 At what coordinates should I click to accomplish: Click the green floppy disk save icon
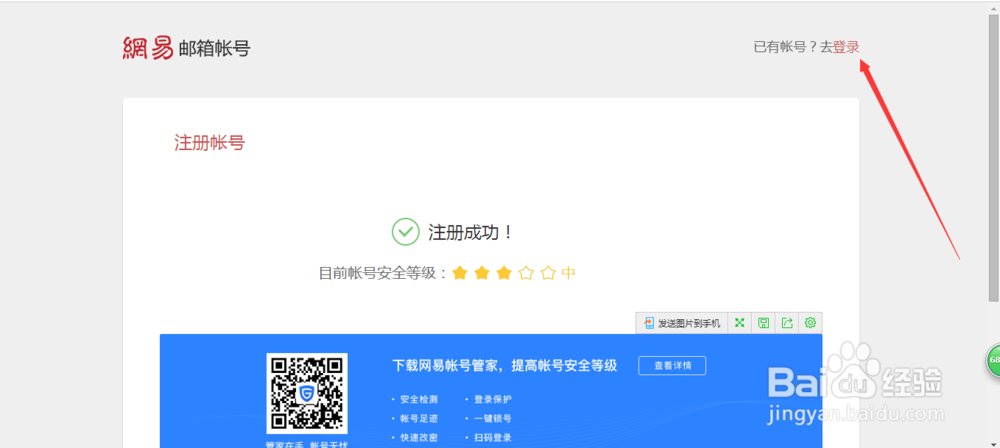(763, 323)
